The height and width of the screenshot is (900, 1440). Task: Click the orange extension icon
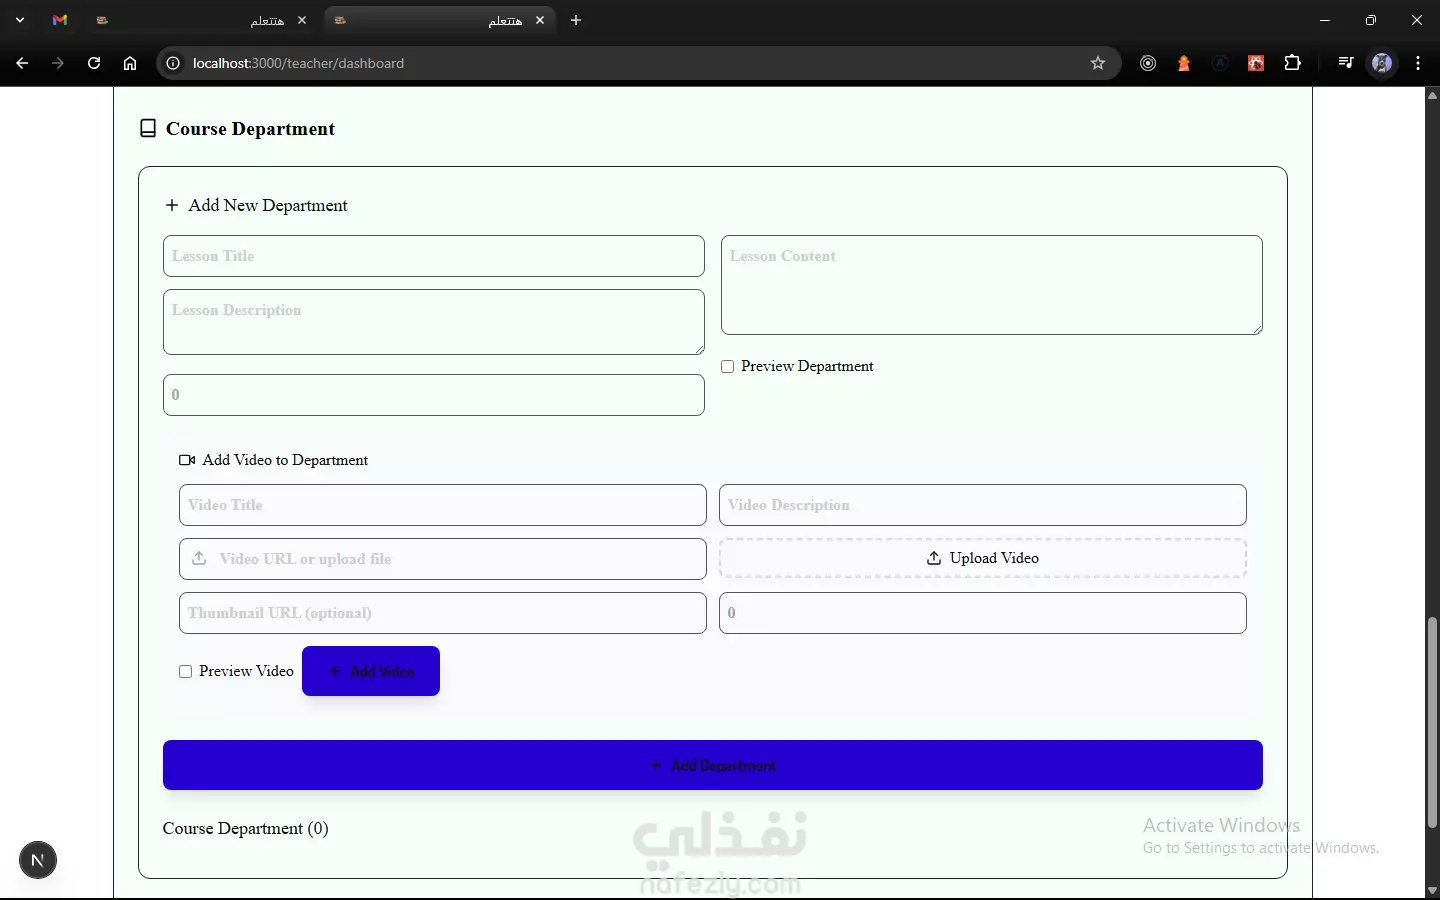[x=1184, y=63]
